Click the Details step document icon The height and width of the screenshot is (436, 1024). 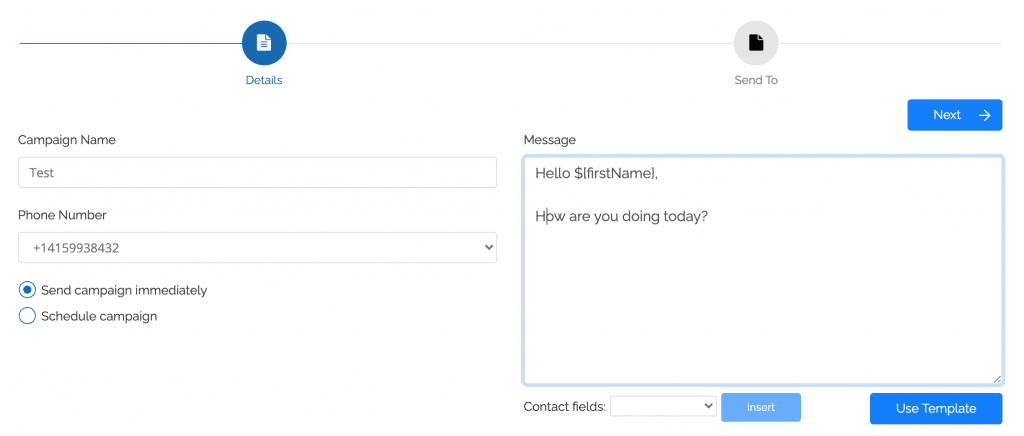[x=264, y=43]
